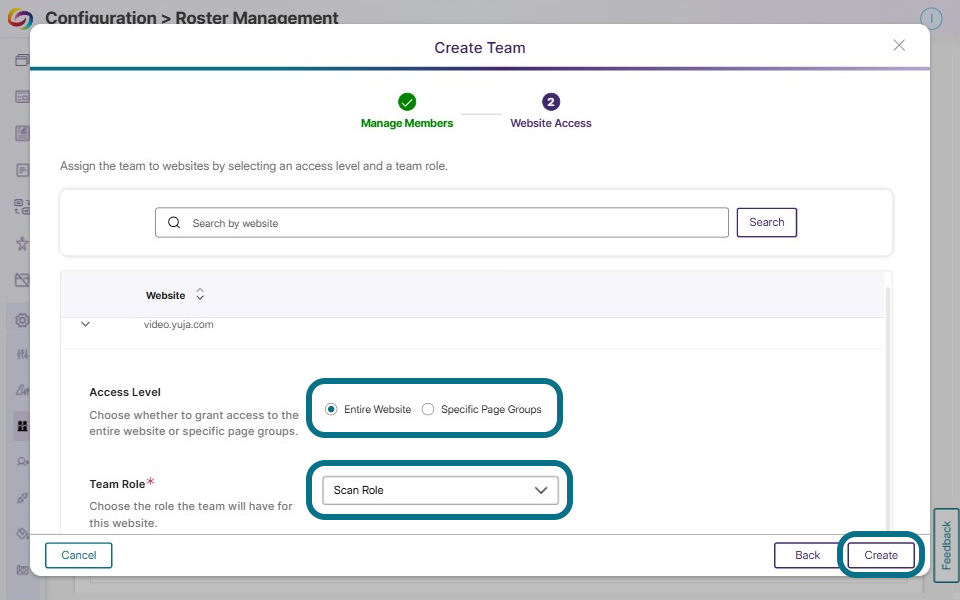Image resolution: width=960 pixels, height=600 pixels.
Task: Click the Create button
Action: click(x=880, y=555)
